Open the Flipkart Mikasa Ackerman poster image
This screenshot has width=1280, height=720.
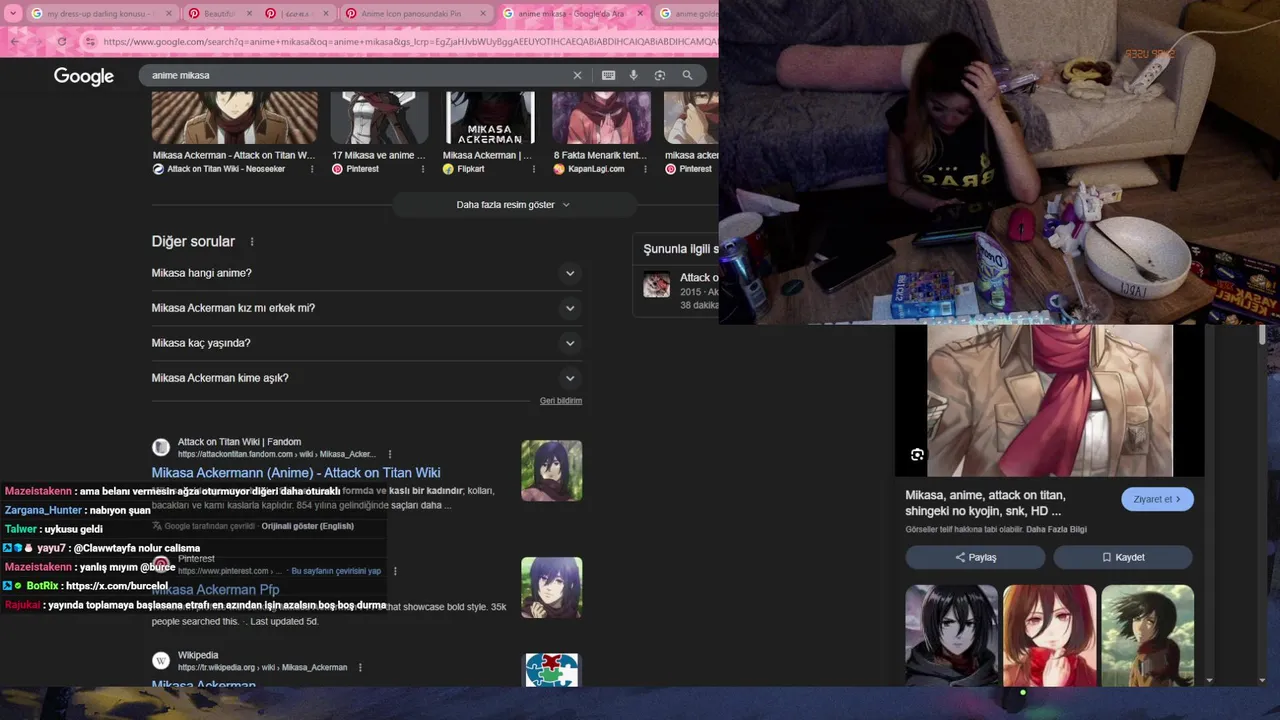coord(490,117)
